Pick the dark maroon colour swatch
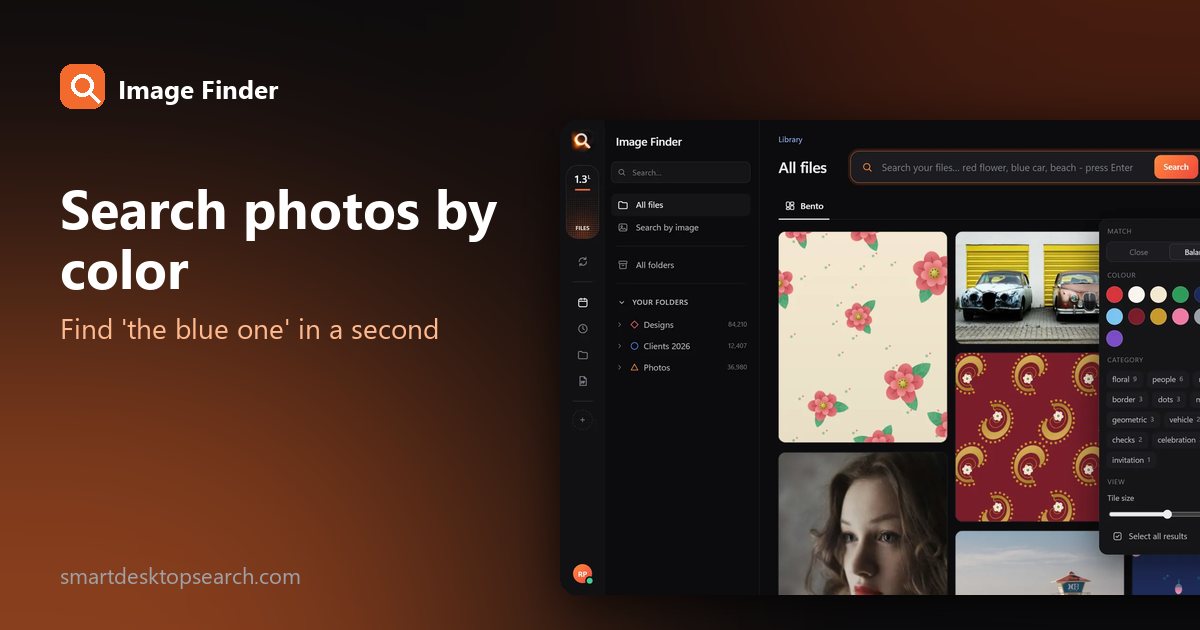 1137,316
